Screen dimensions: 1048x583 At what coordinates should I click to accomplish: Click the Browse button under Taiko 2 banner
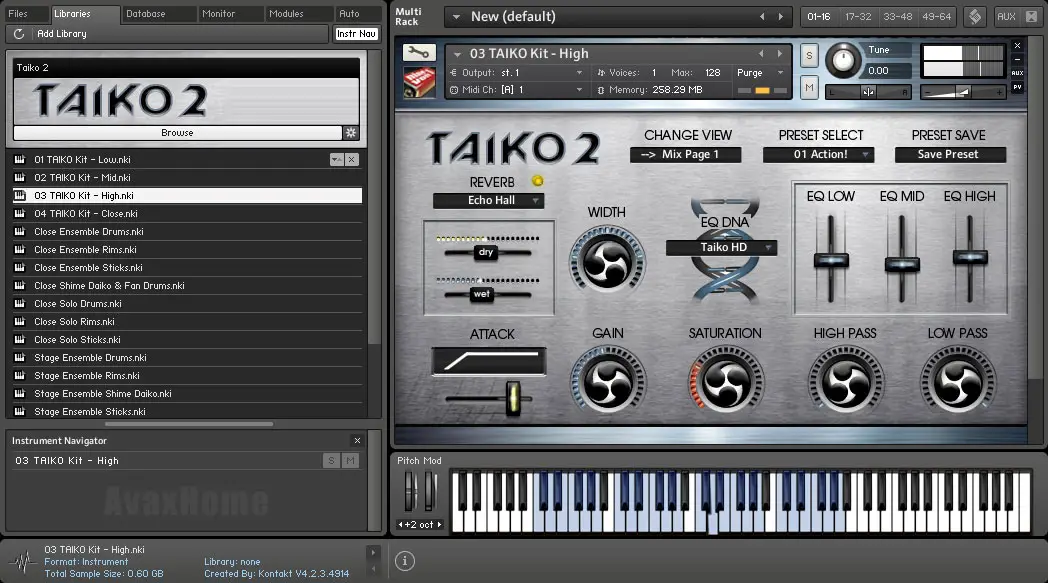pos(177,132)
